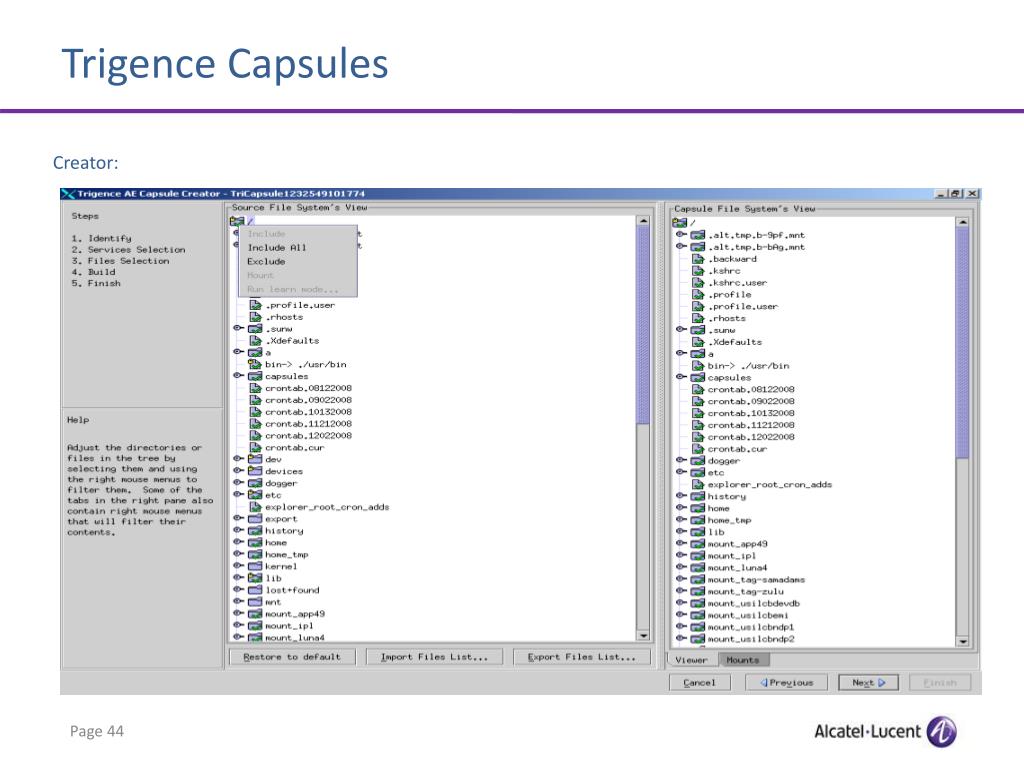Click the dev folder icon in Source view
The image size is (1024, 768).
coord(255,459)
